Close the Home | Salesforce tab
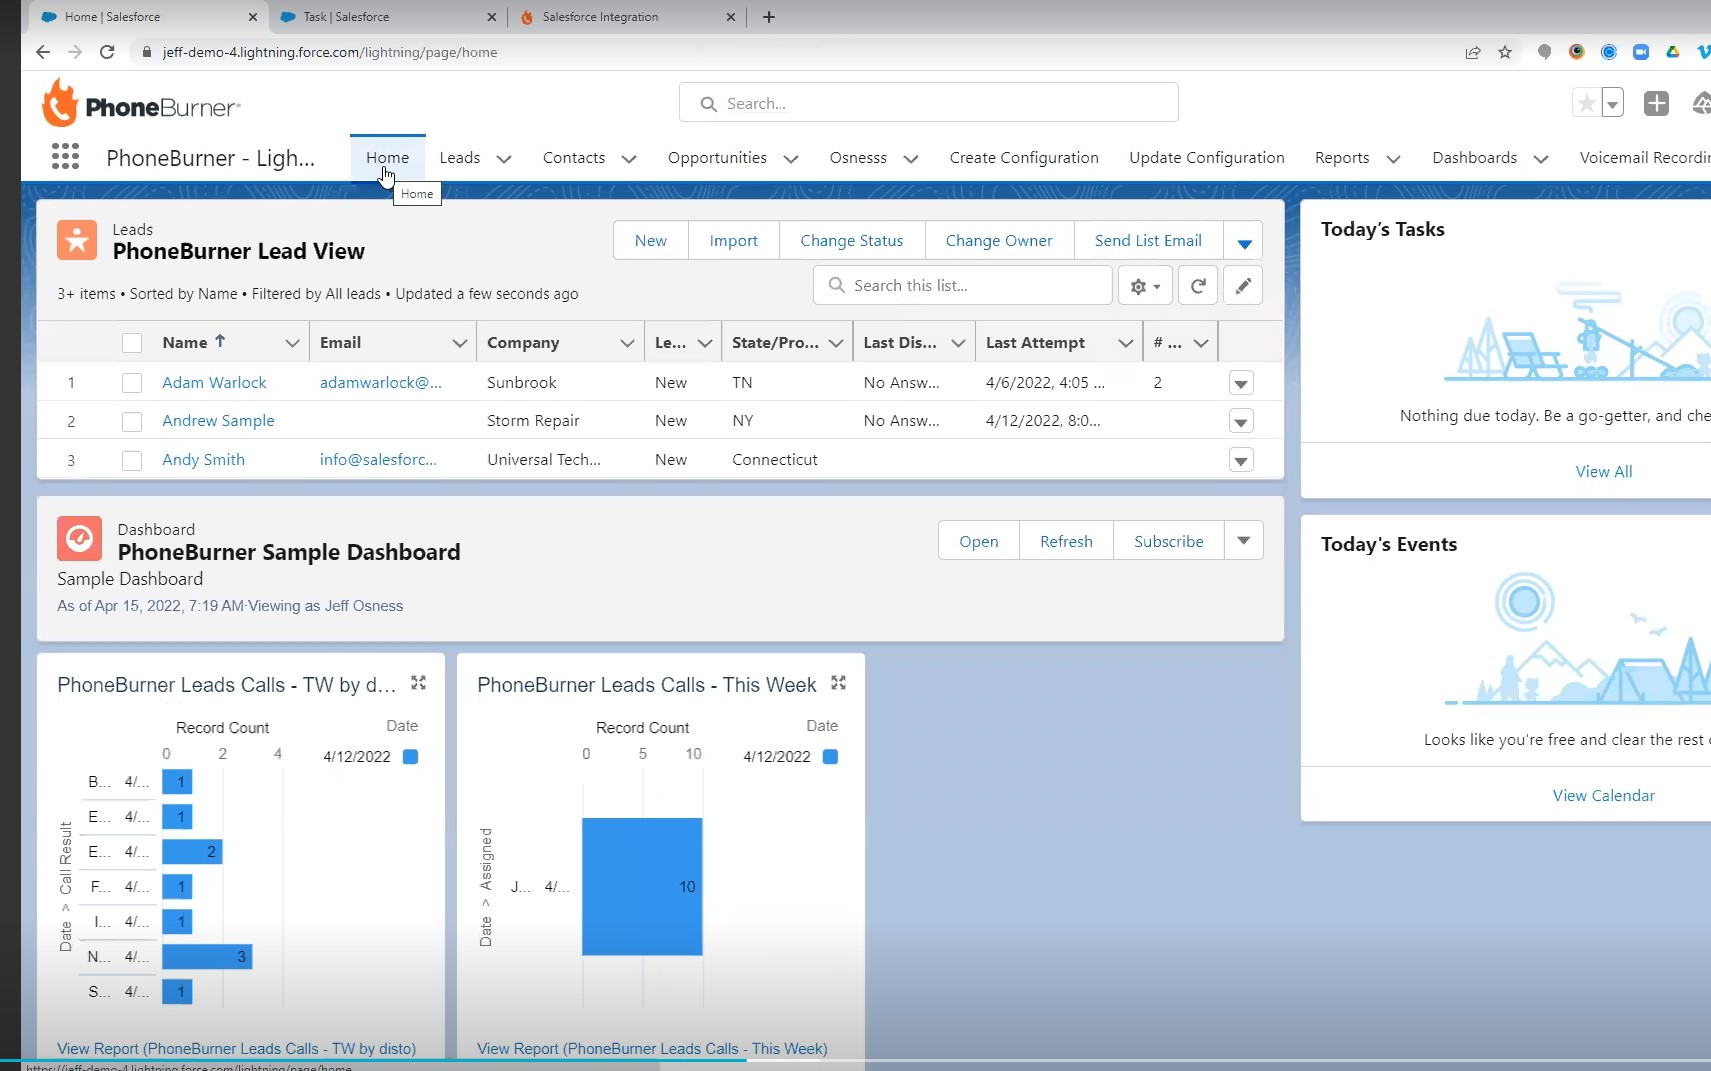Screen dimensions: 1711x1071 pyautogui.click(x=252, y=17)
